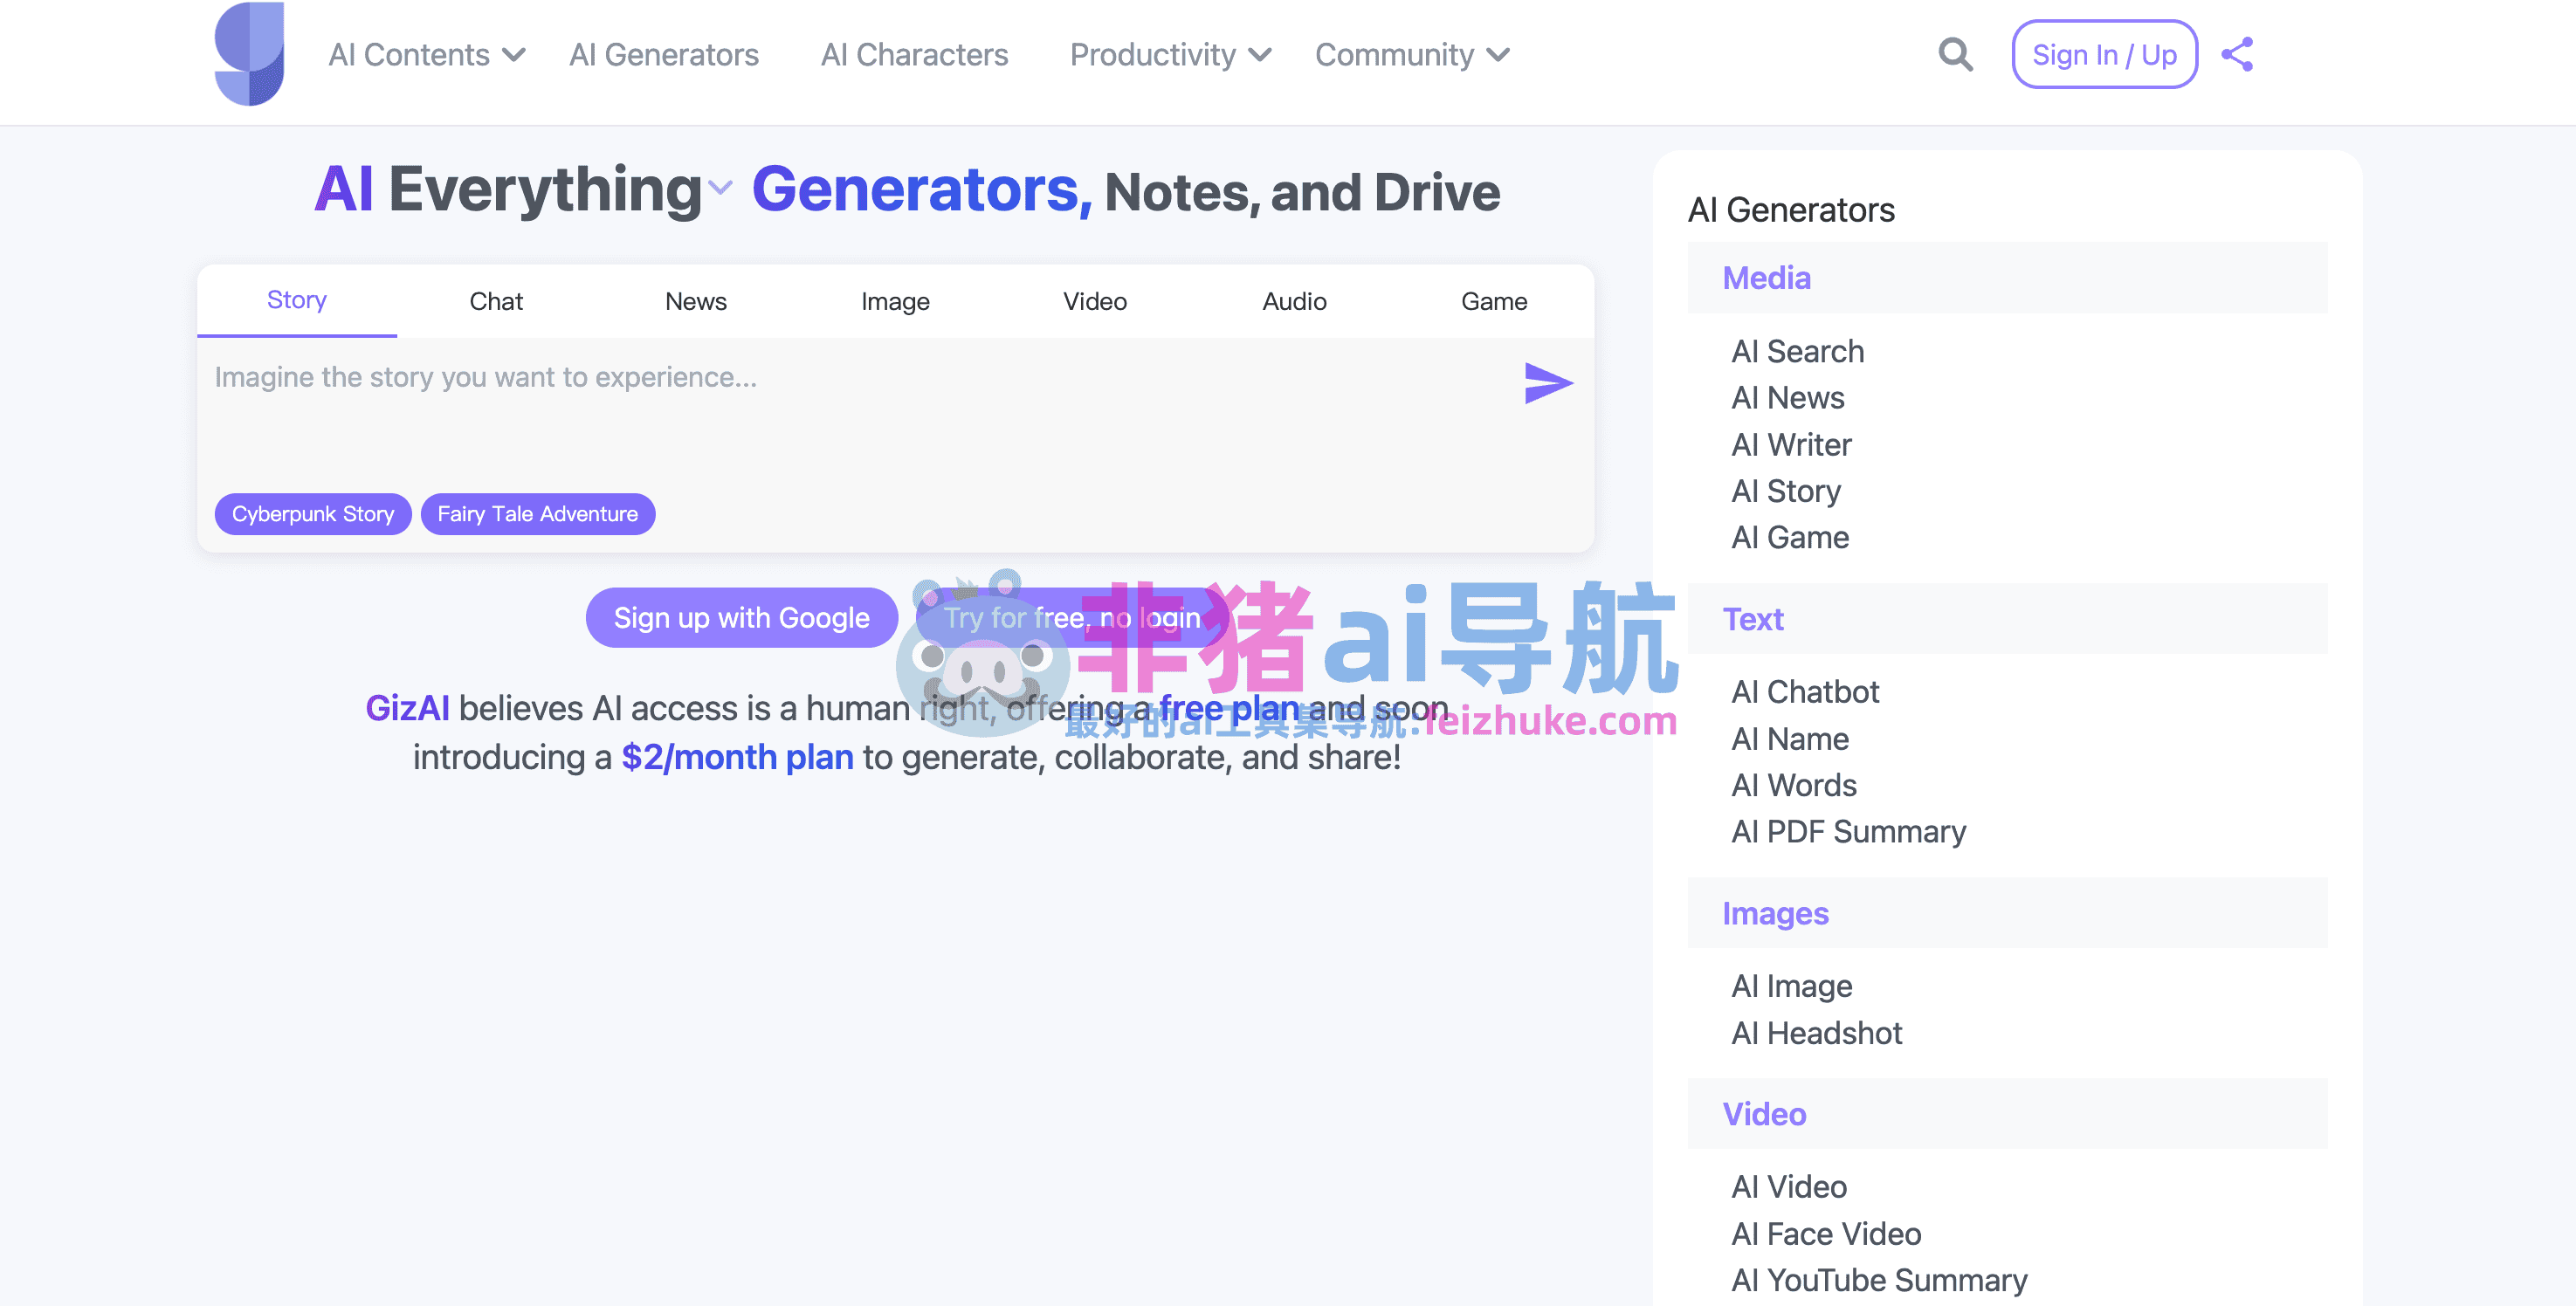Send the story prompt with arrow icon
This screenshot has height=1306, width=2576.
(x=1547, y=383)
